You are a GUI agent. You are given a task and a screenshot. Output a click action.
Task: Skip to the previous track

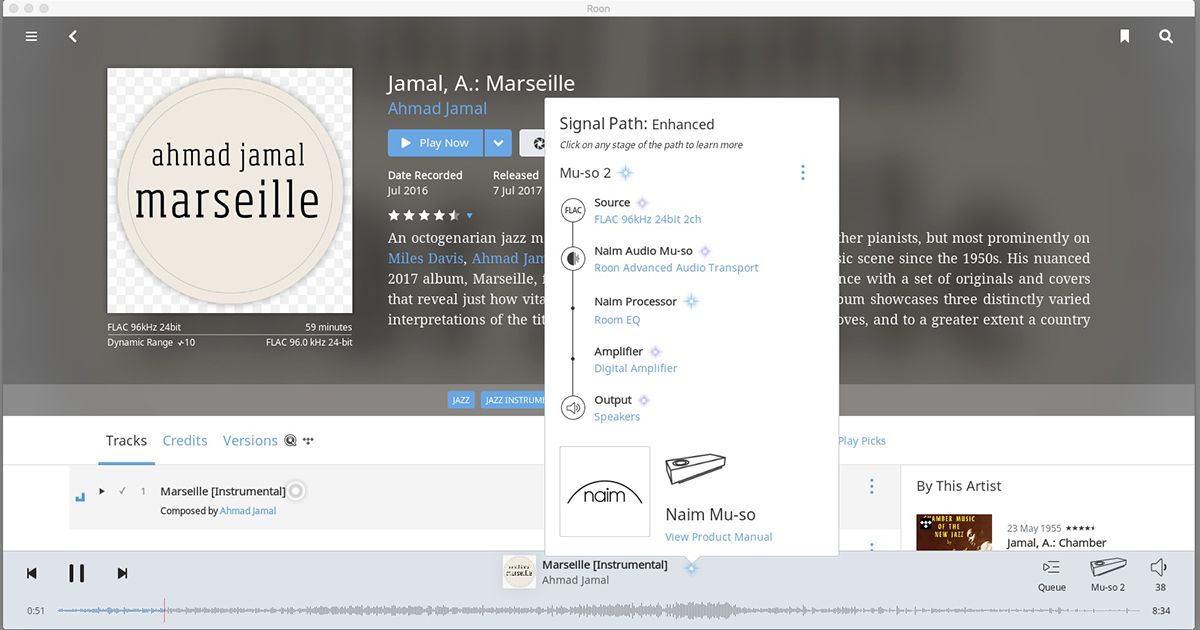[x=32, y=573]
